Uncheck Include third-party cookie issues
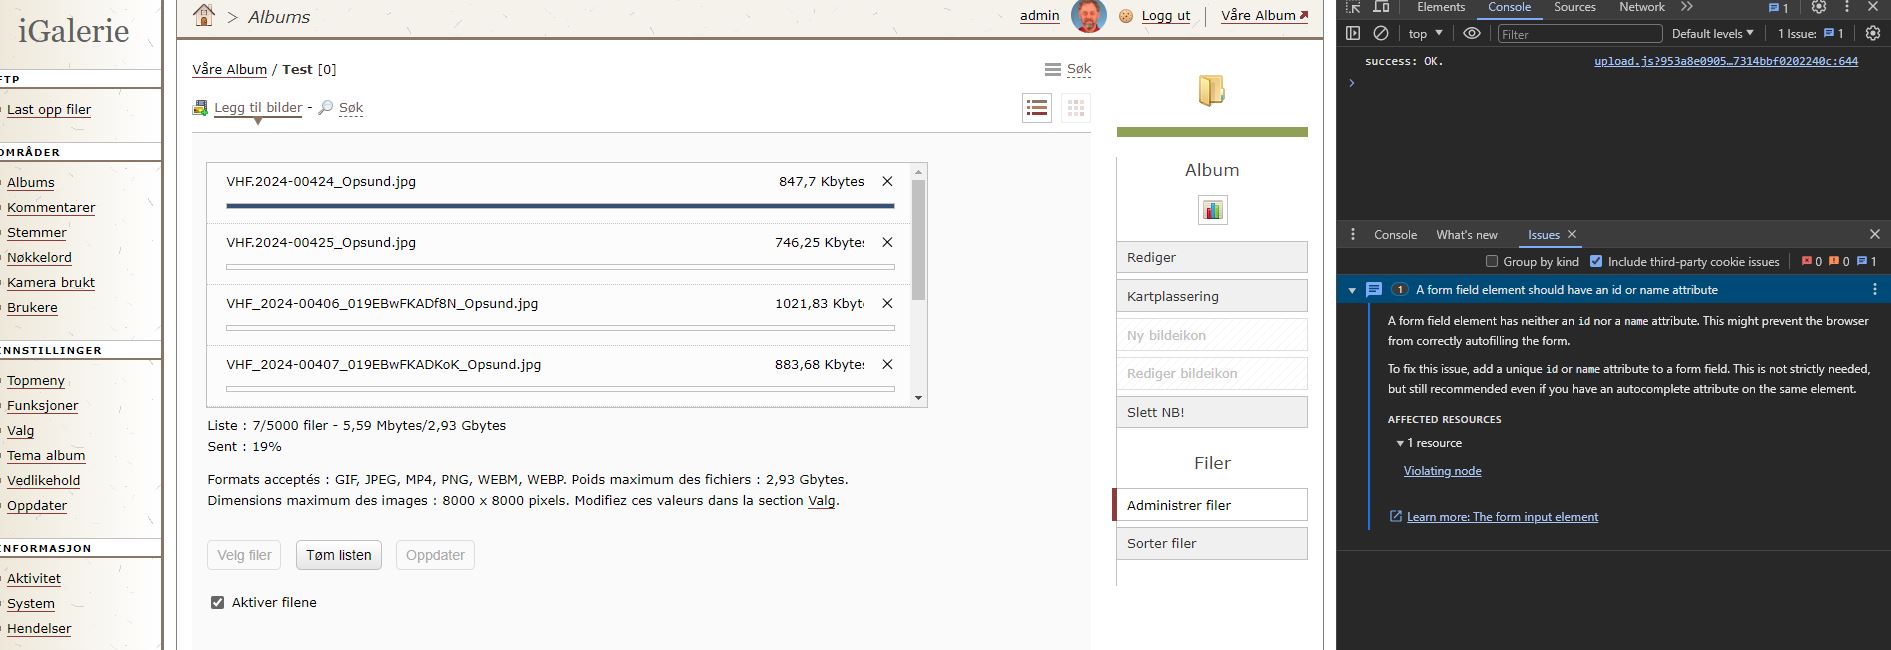The height and width of the screenshot is (650, 1891). click(x=1596, y=262)
